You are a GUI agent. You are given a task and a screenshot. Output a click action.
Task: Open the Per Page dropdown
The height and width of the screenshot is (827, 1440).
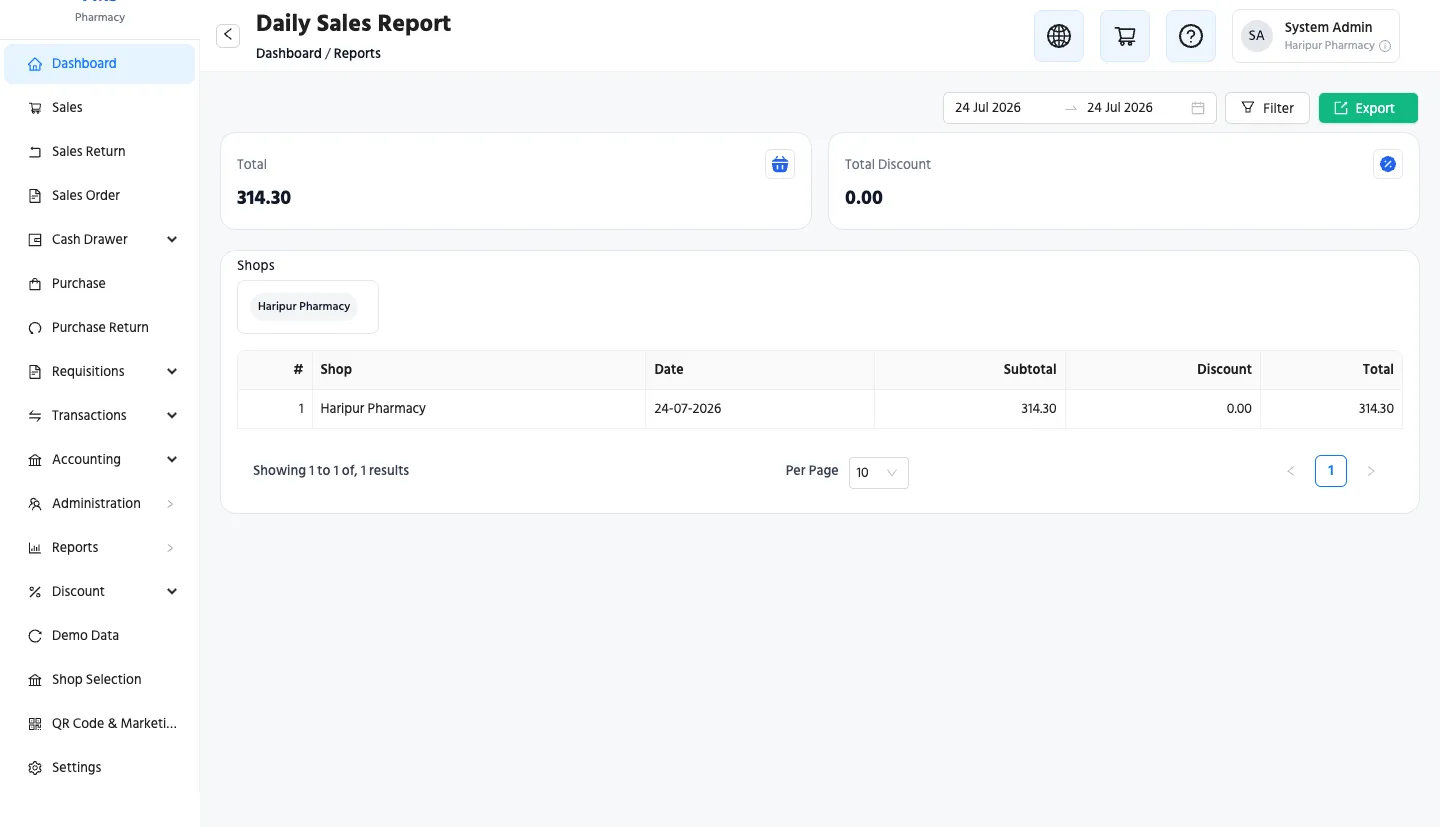(879, 472)
